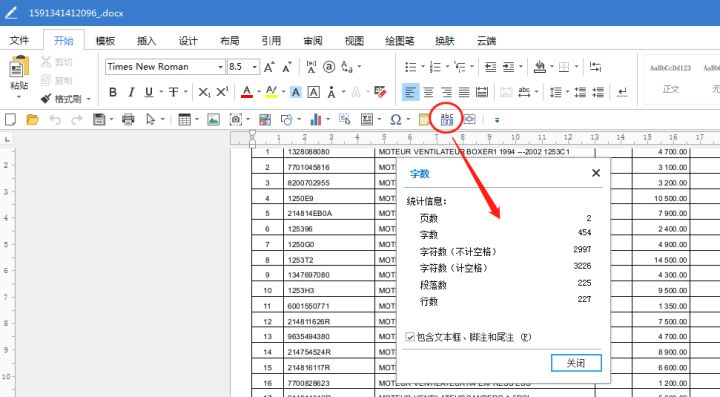Click the ruler tab selector corner
This screenshot has height=397, width=720.
(x=7, y=139)
